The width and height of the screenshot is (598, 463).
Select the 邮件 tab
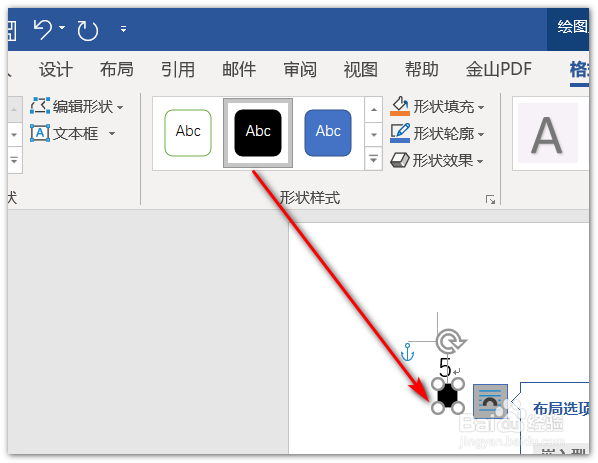click(239, 69)
